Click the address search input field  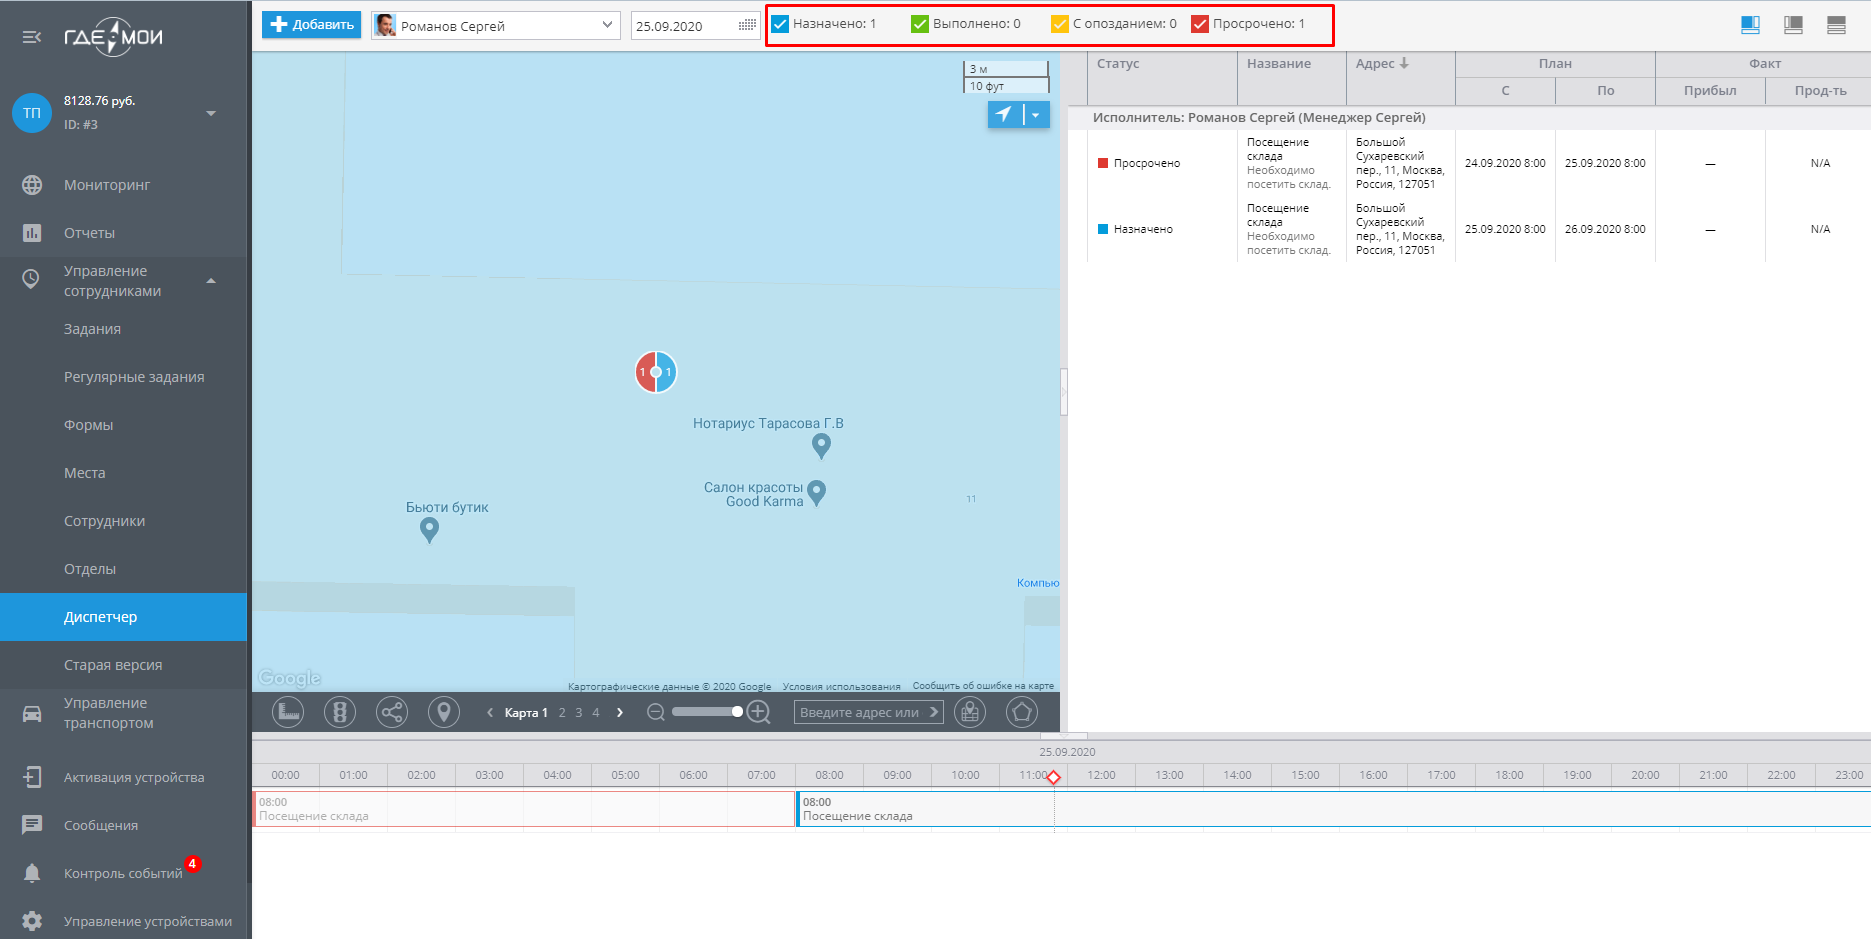pos(860,712)
